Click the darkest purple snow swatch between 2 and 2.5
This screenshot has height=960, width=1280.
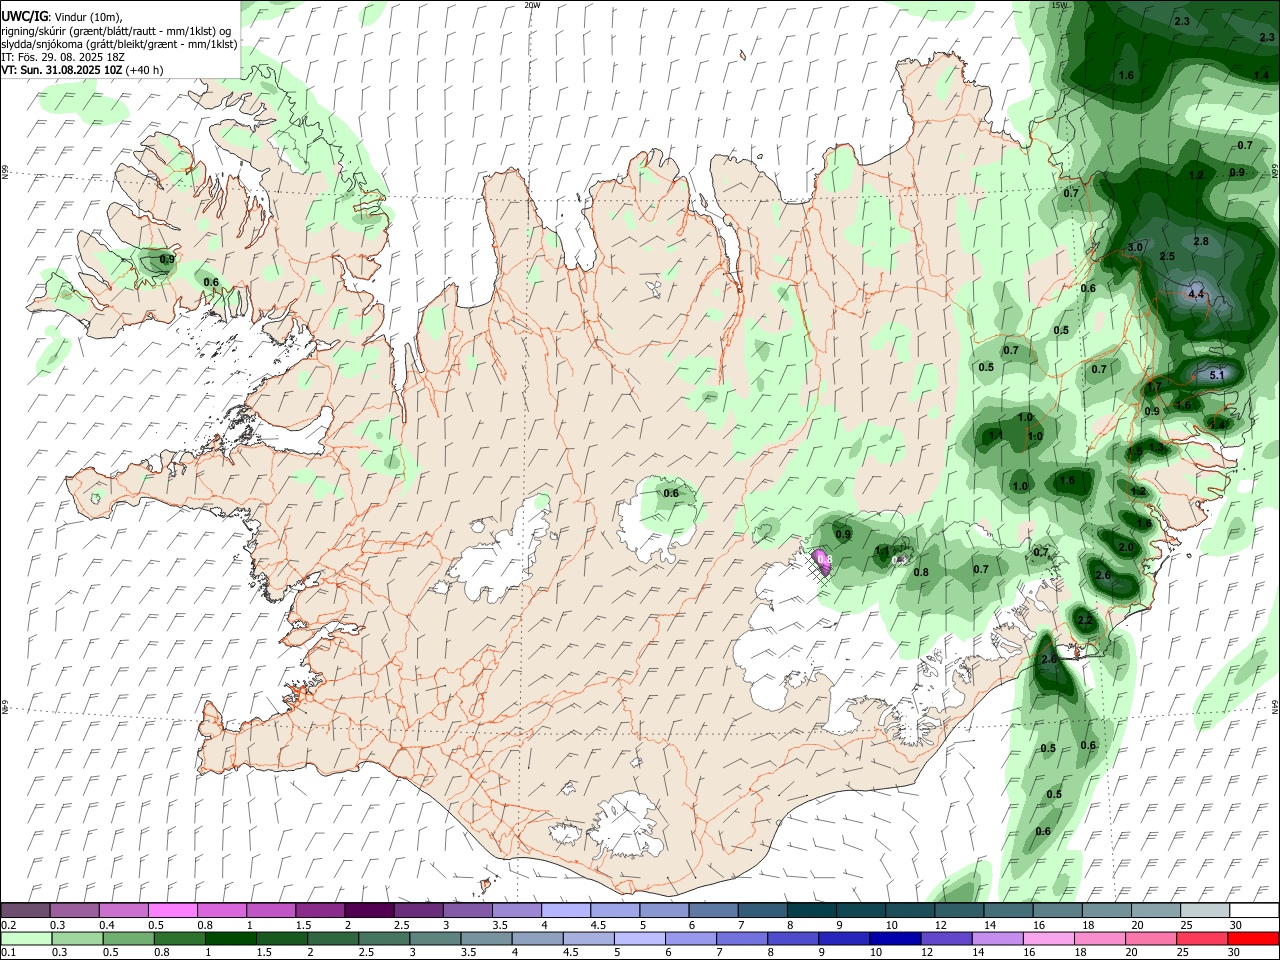[x=369, y=910]
